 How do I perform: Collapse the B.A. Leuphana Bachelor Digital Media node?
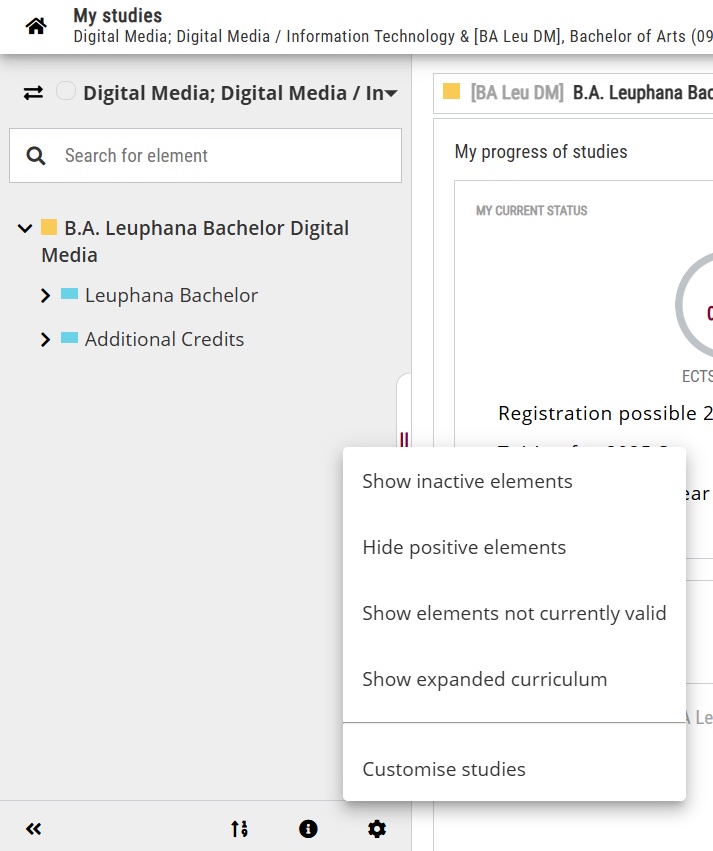pos(25,229)
